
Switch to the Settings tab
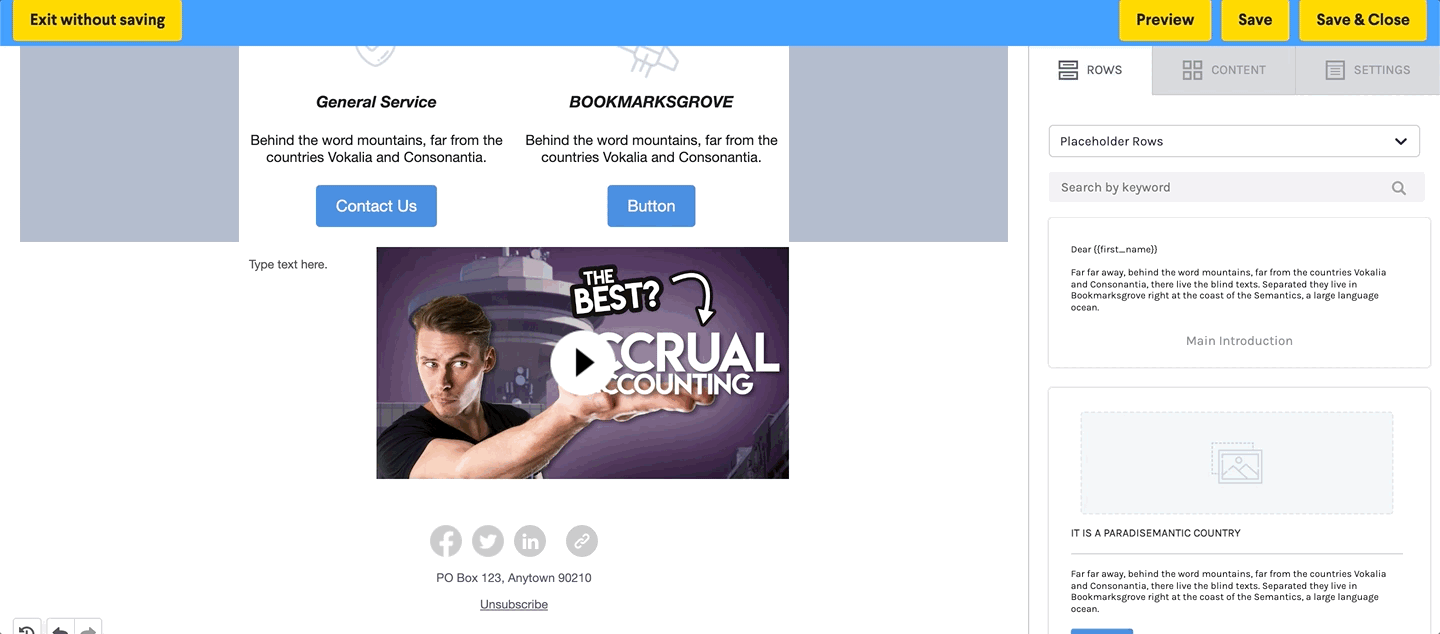point(1367,70)
